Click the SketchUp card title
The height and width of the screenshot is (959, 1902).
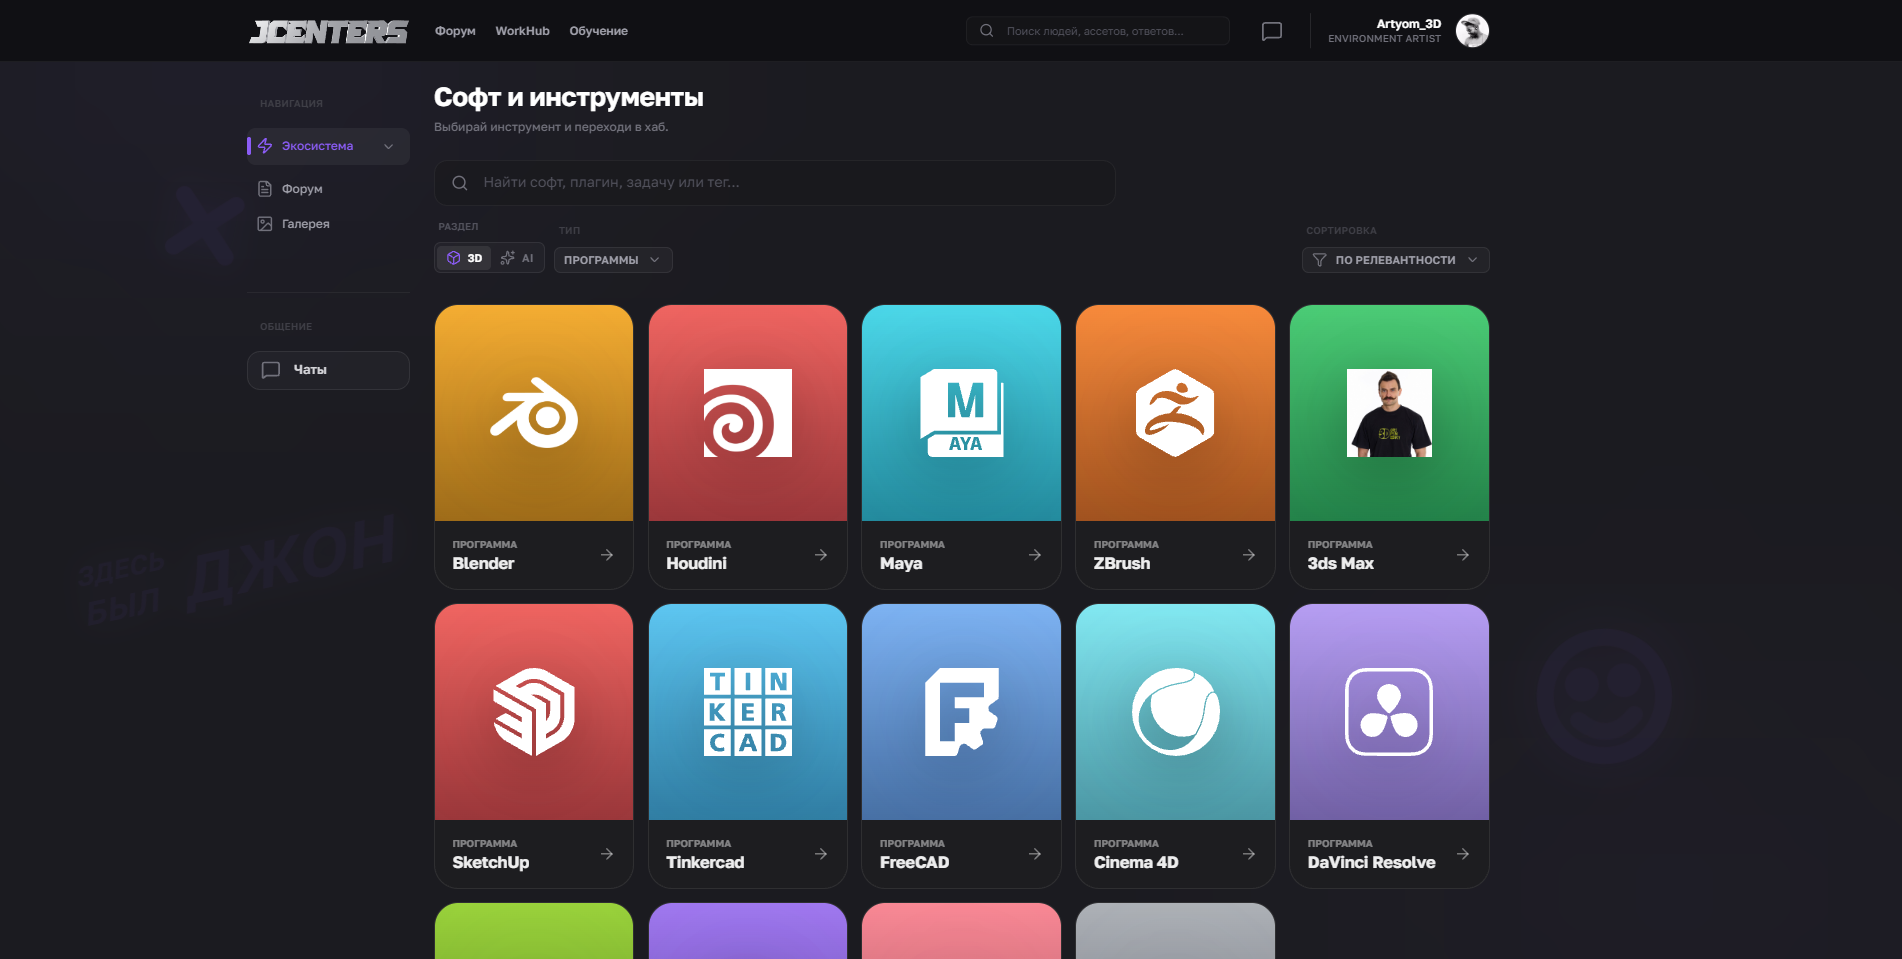490,862
